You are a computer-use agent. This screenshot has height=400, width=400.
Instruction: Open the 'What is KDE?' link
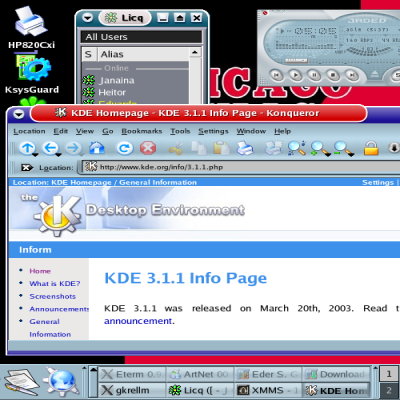[55, 284]
